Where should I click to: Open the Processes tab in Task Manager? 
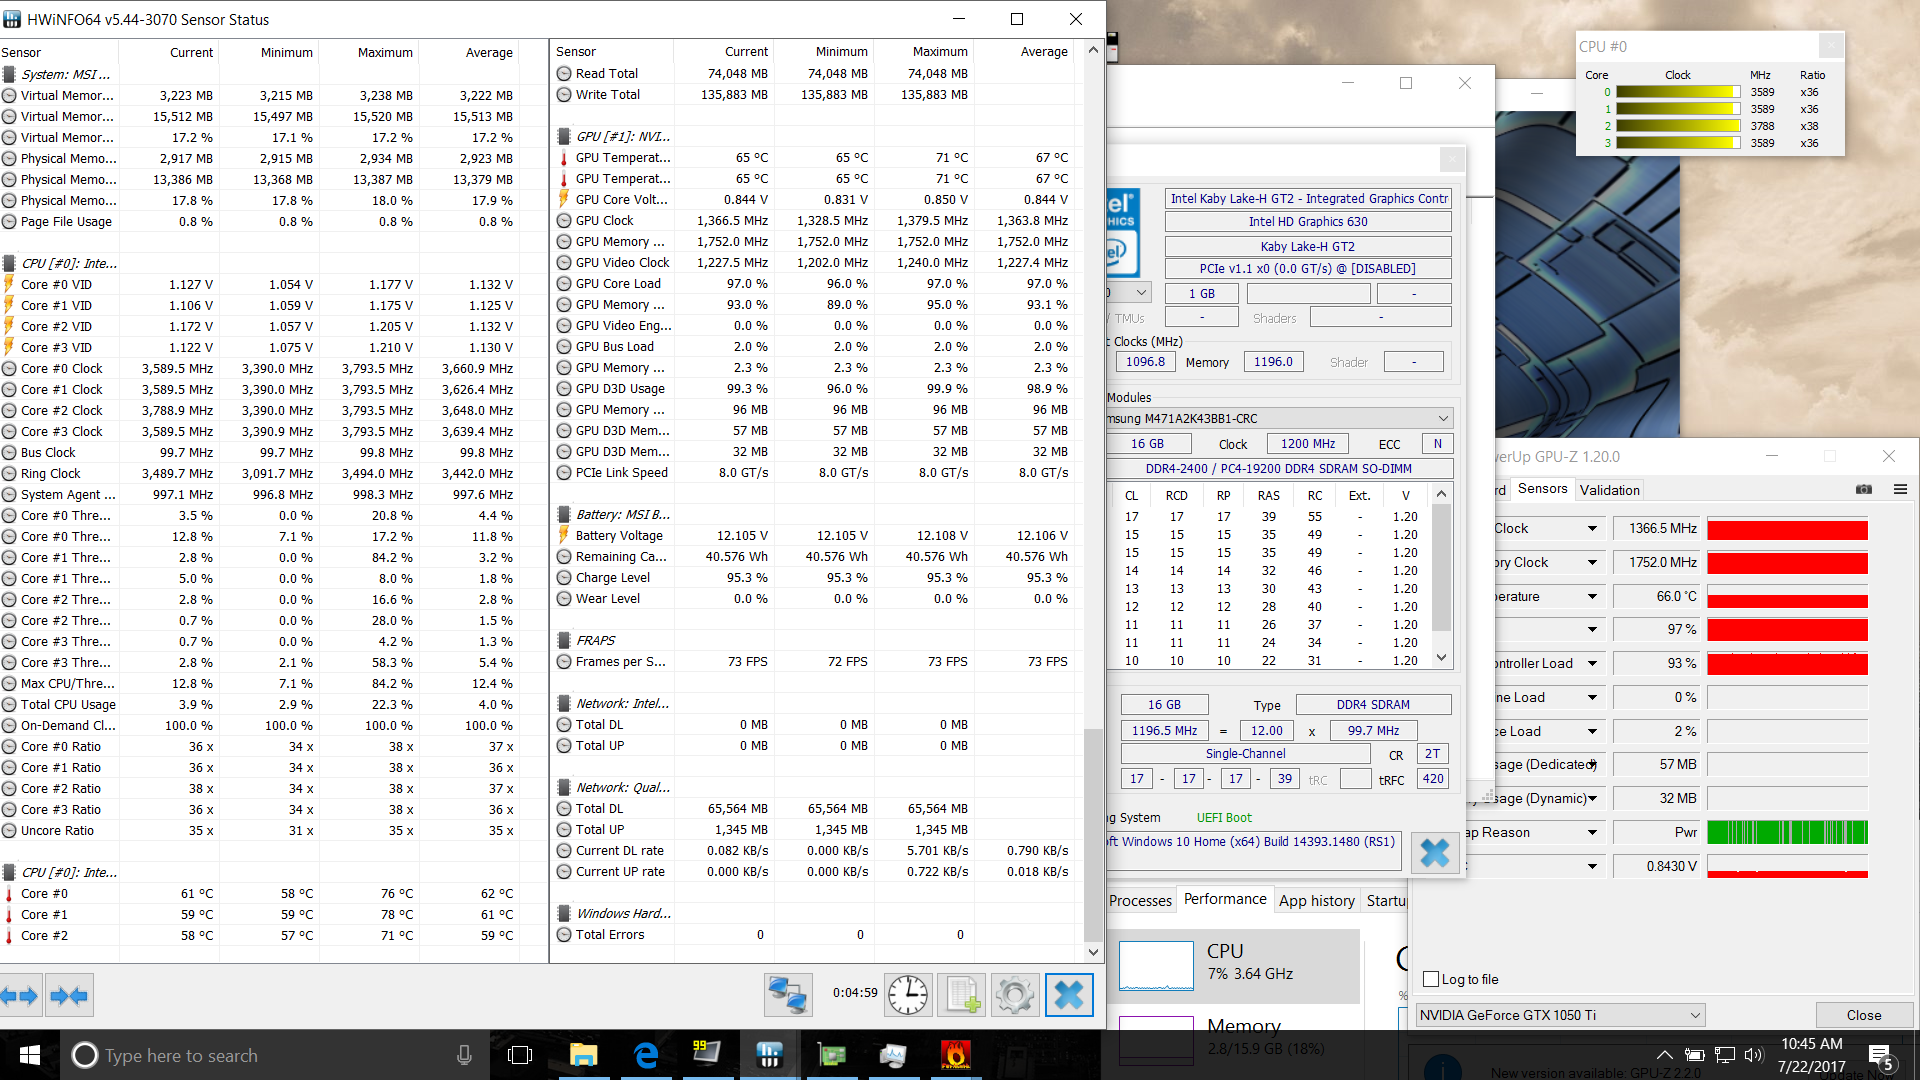pos(1140,901)
